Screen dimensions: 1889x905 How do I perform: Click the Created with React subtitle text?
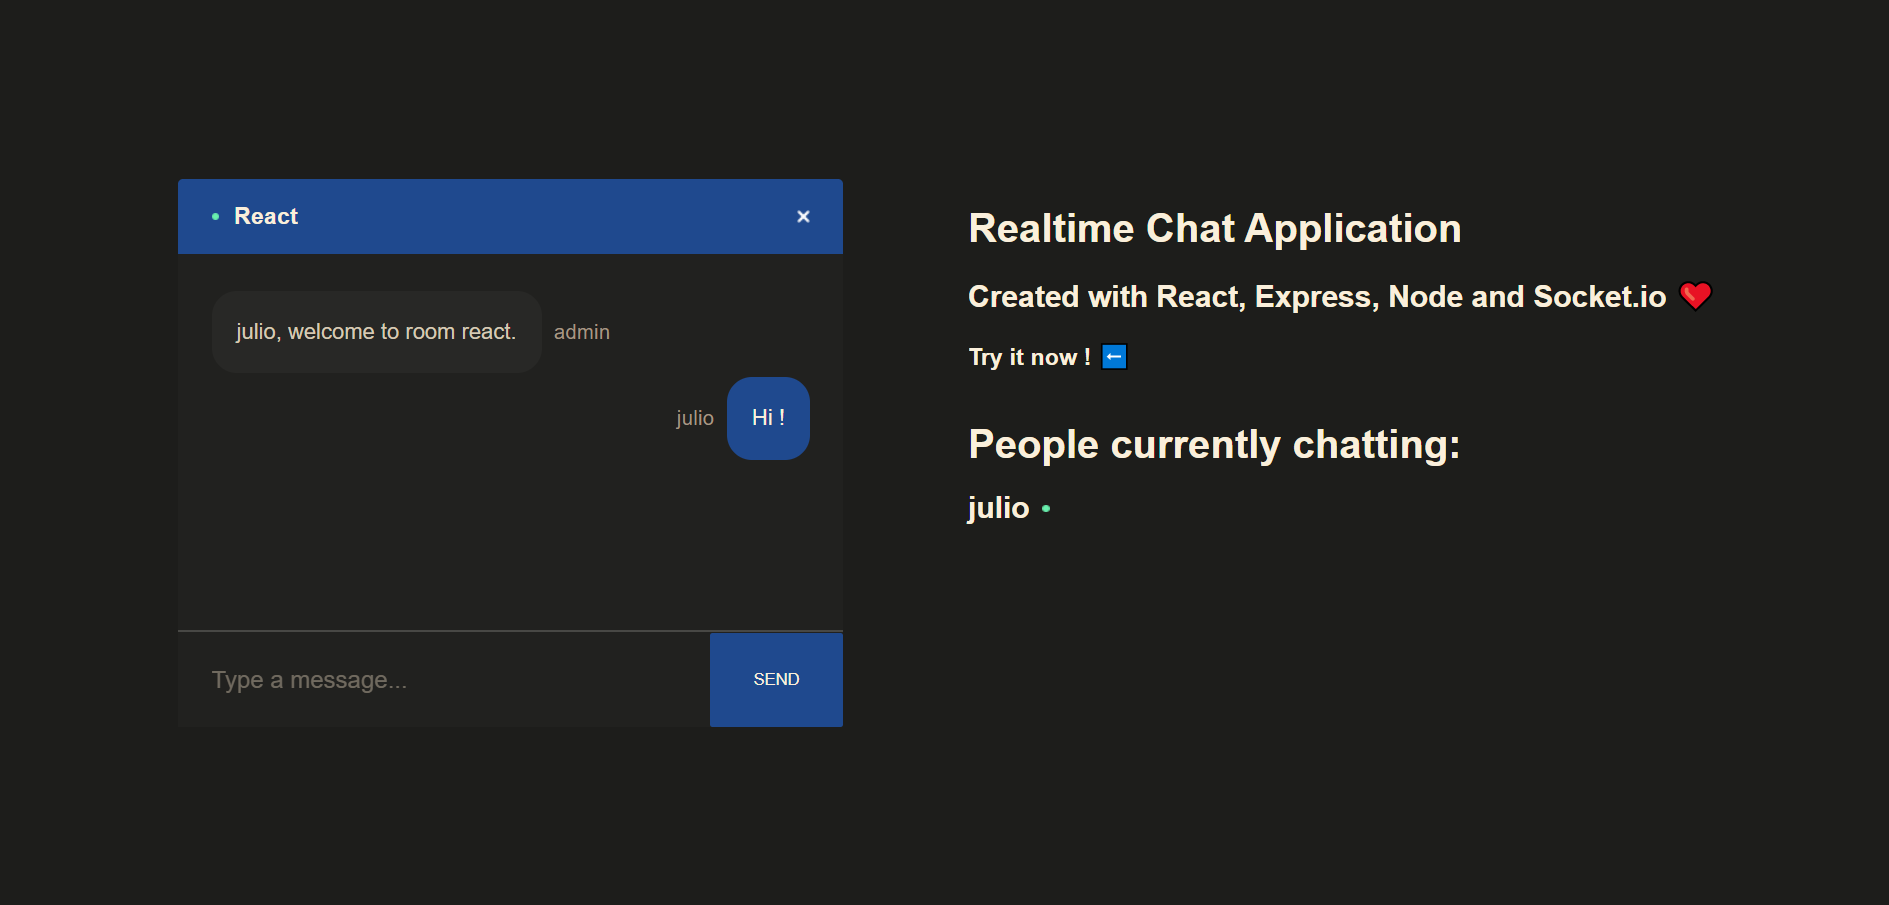click(x=1317, y=297)
